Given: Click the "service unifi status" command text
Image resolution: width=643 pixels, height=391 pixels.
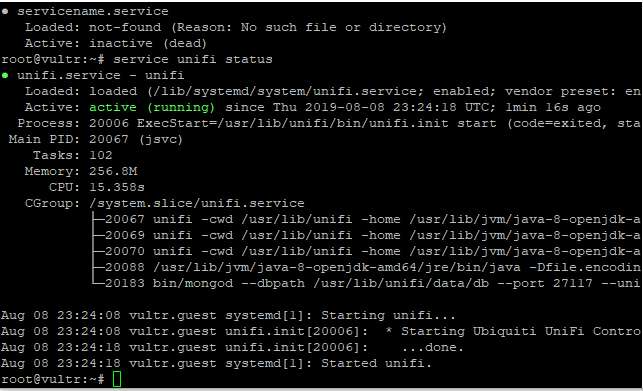Looking at the screenshot, I should (193, 59).
